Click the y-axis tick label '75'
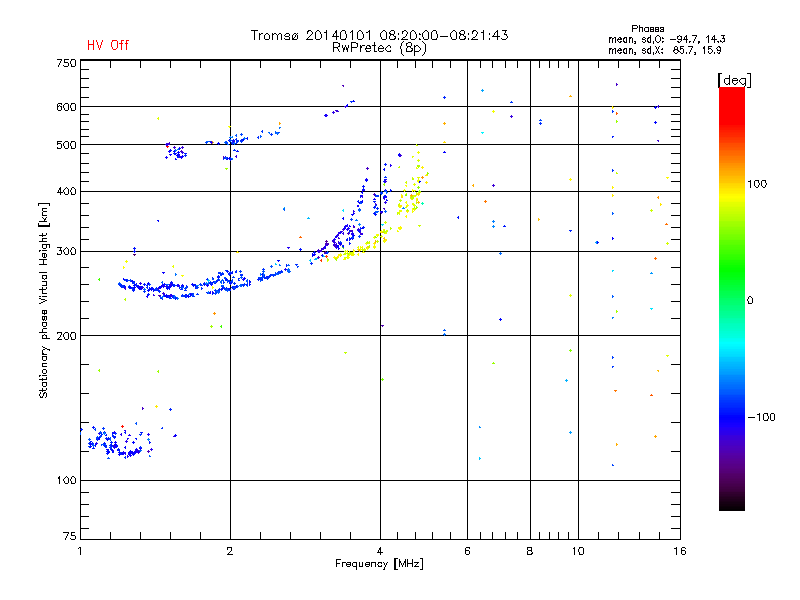The image size is (800, 600). pyautogui.click(x=70, y=536)
